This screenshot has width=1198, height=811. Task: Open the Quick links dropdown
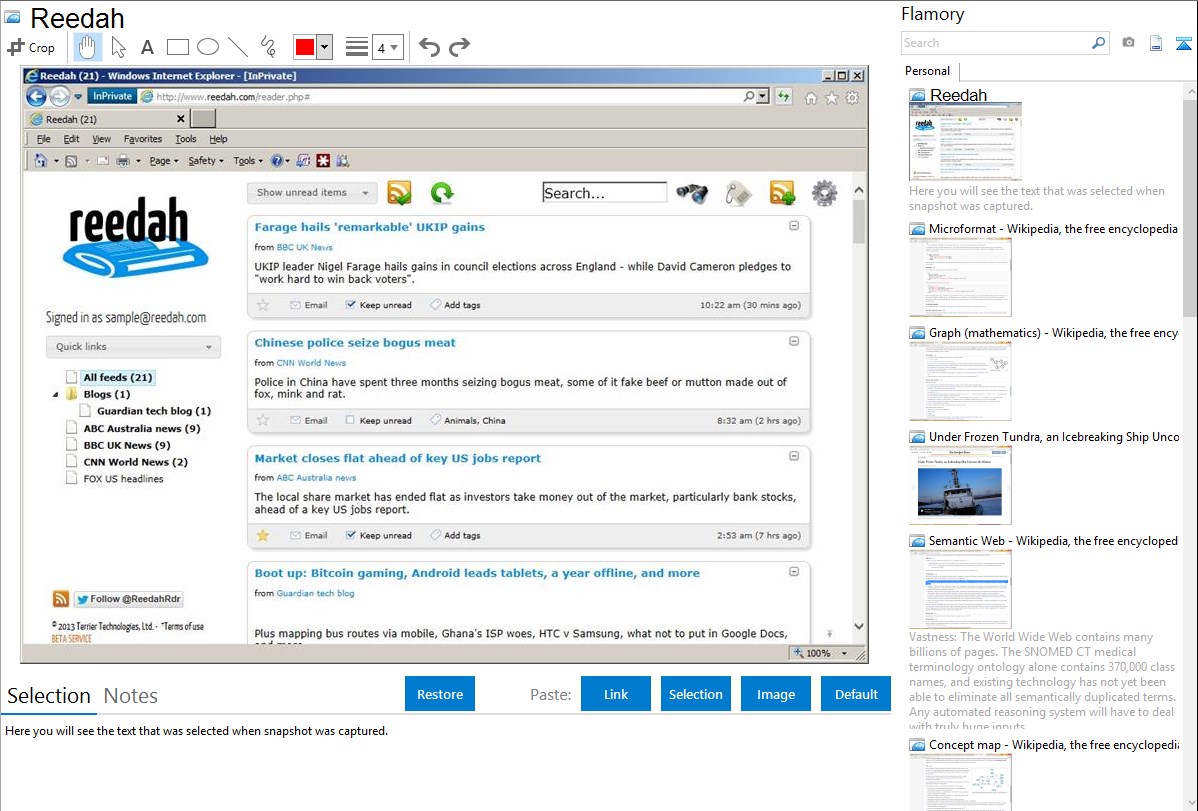[133, 346]
